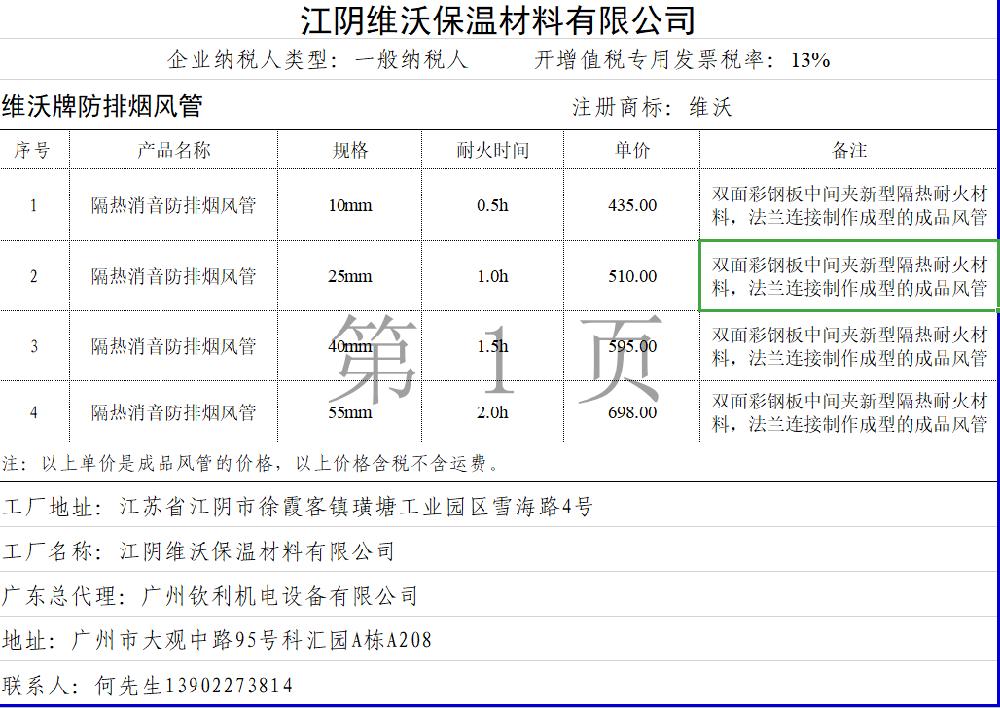Viewport: 1000px width, 708px height.
Task: Select the 产品名称 header cell
Action: [x=173, y=150]
